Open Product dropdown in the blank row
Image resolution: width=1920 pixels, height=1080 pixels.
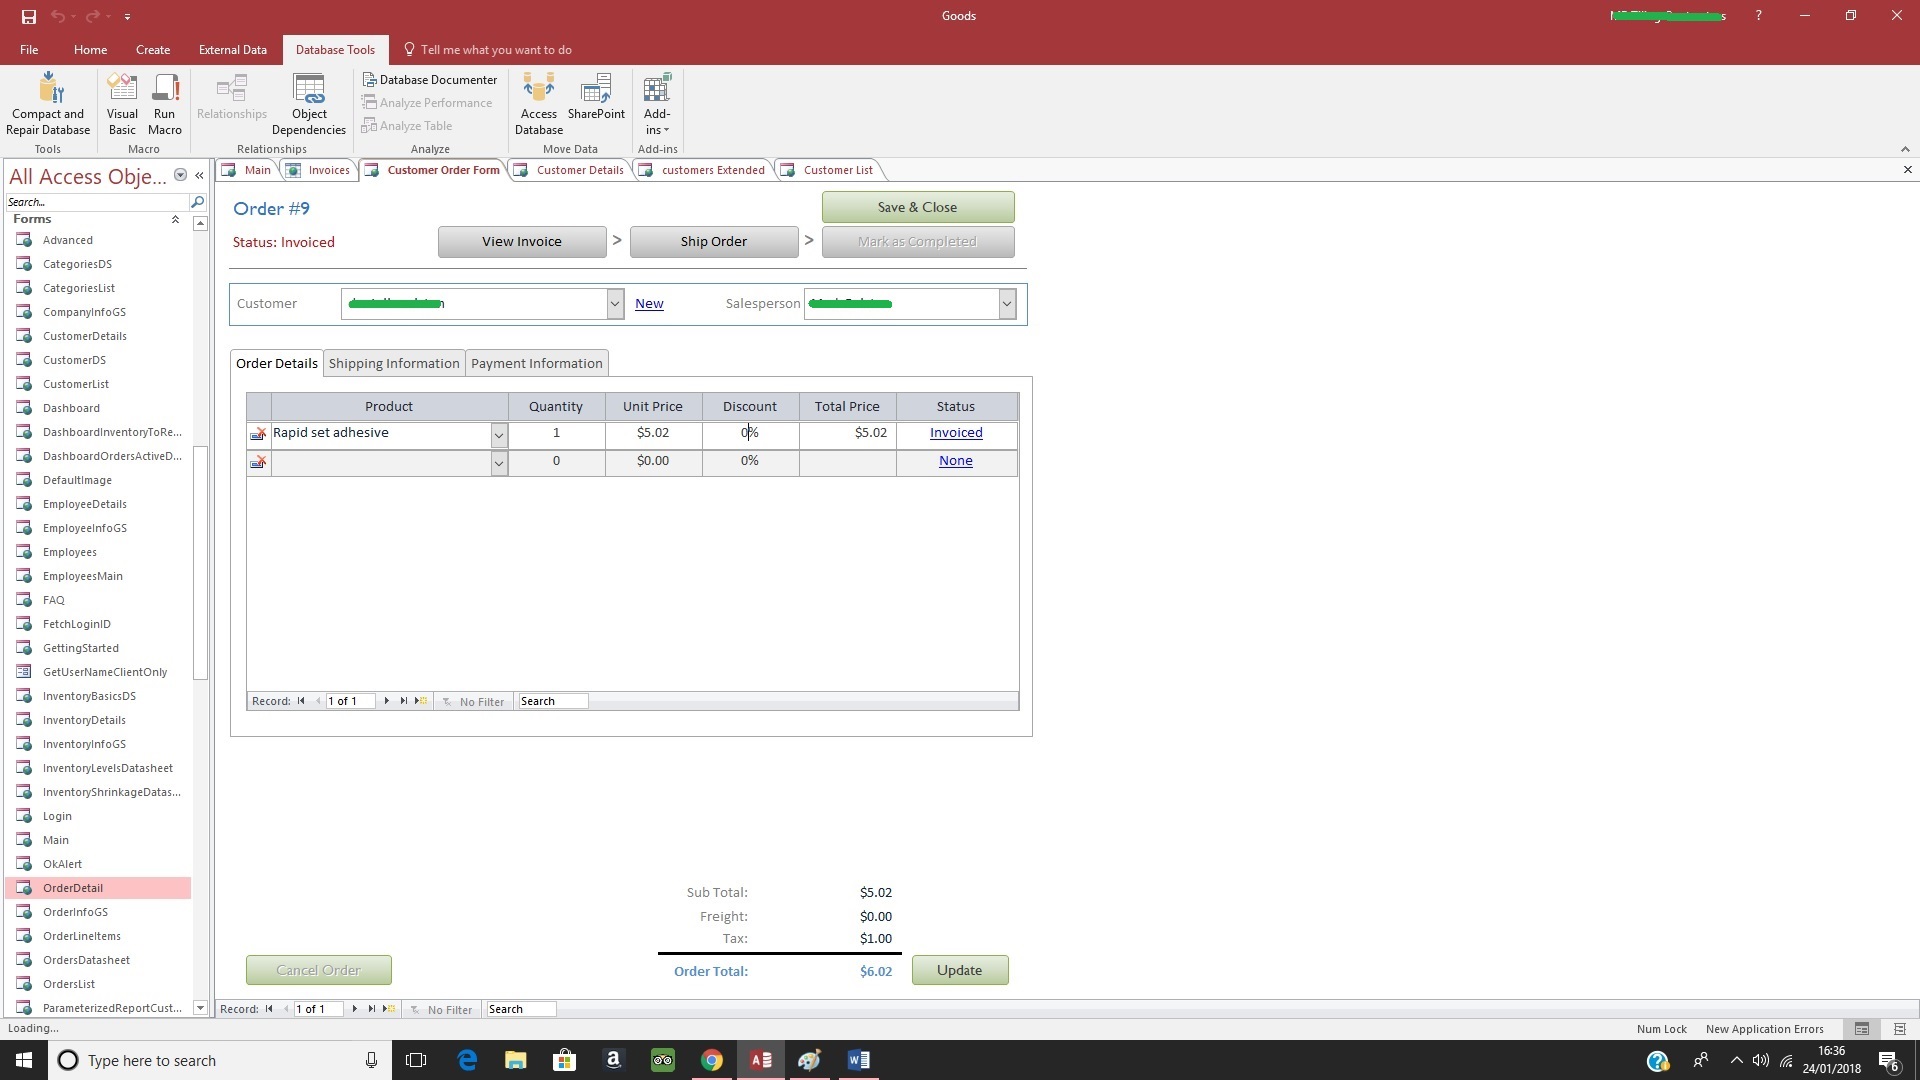tap(498, 463)
